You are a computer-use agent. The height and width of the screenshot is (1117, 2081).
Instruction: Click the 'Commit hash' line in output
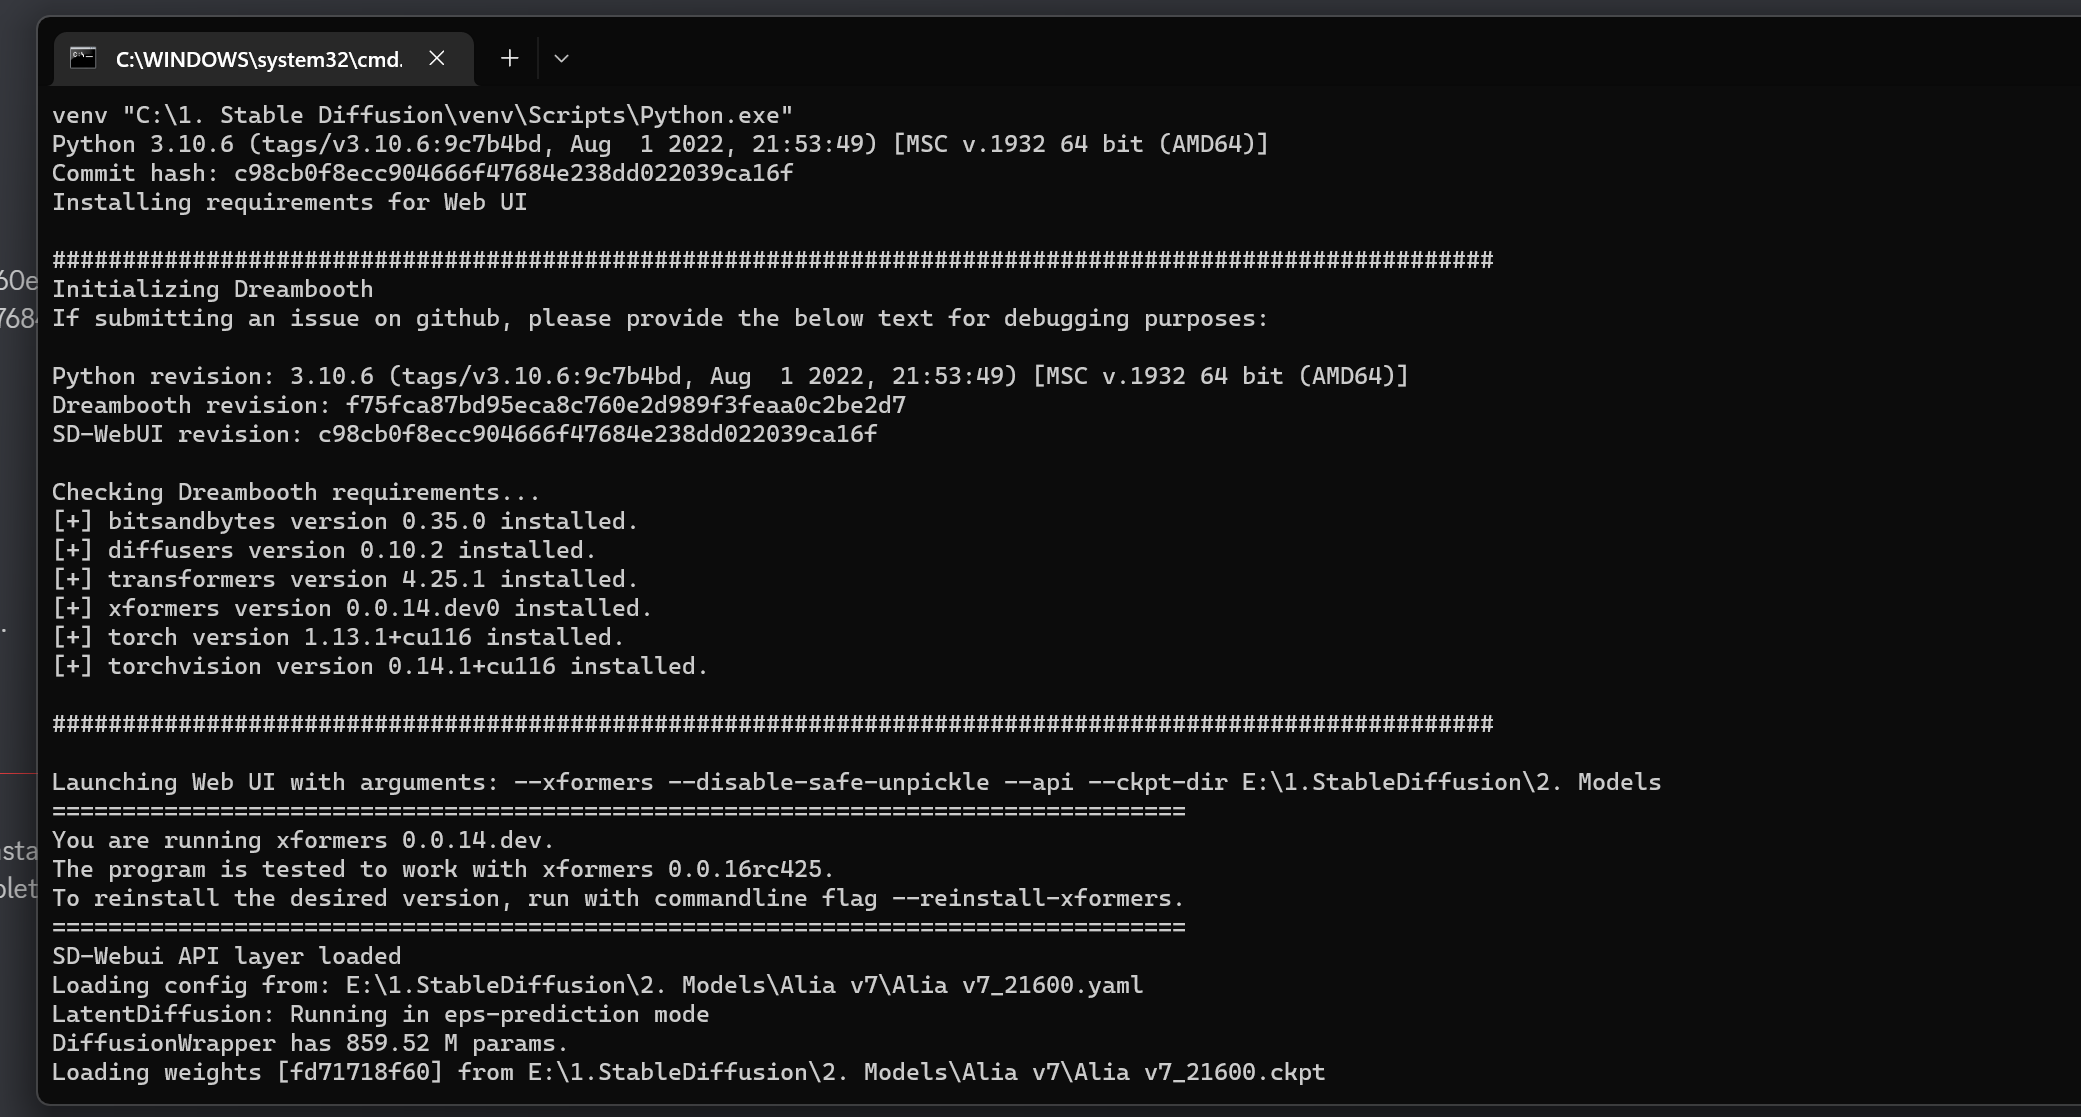[423, 173]
